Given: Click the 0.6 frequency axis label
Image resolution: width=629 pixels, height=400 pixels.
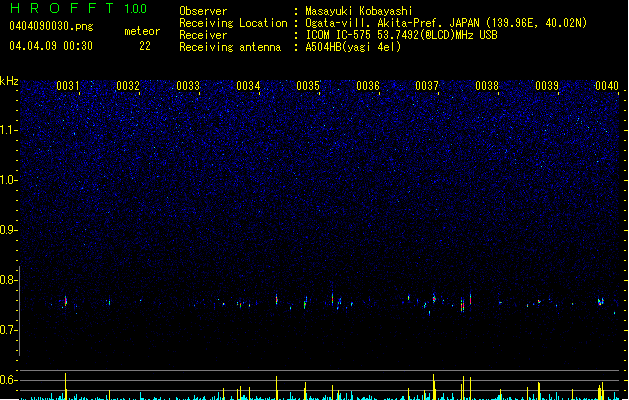Looking at the screenshot, I should pyautogui.click(x=9, y=380).
